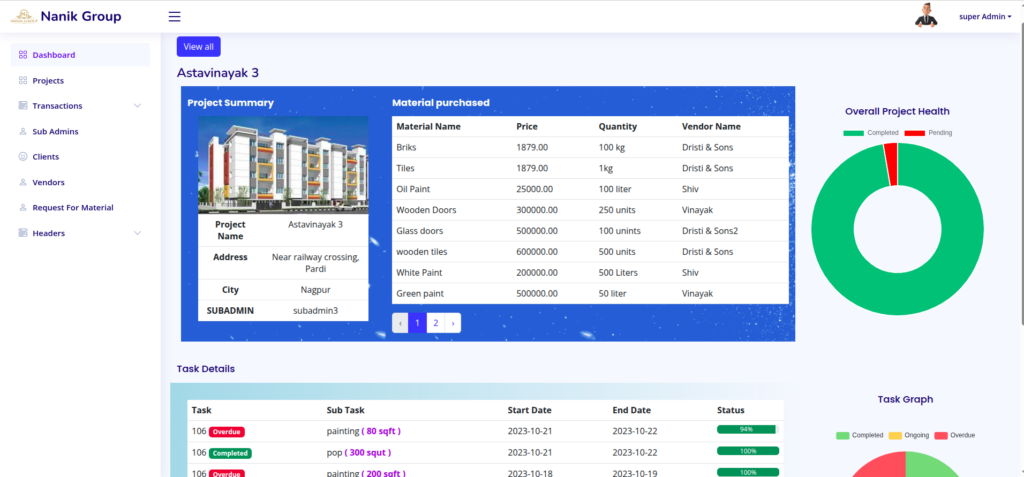Open Vendors in the sidebar
The height and width of the screenshot is (477, 1024).
80,182
